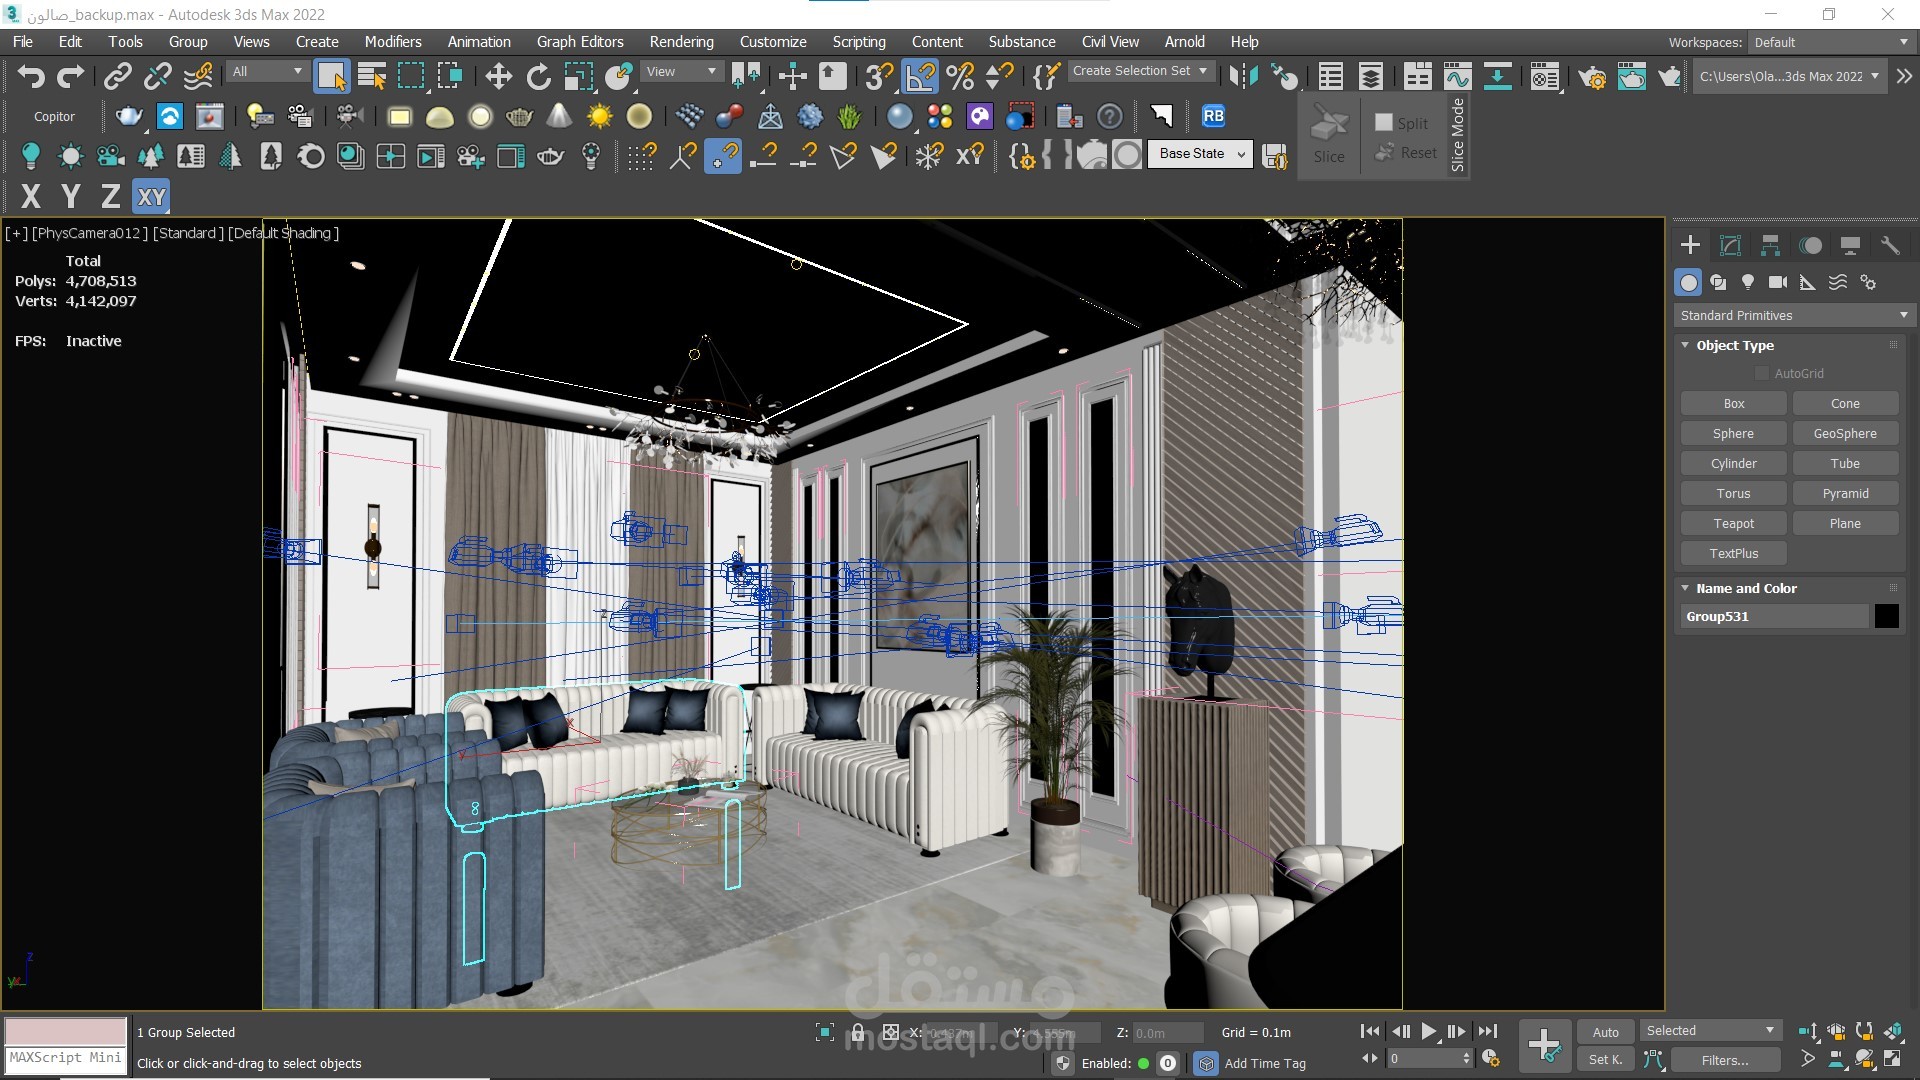Click the Lights category icon in Create panel
Viewport: 1920px width, 1080px height.
(1747, 283)
